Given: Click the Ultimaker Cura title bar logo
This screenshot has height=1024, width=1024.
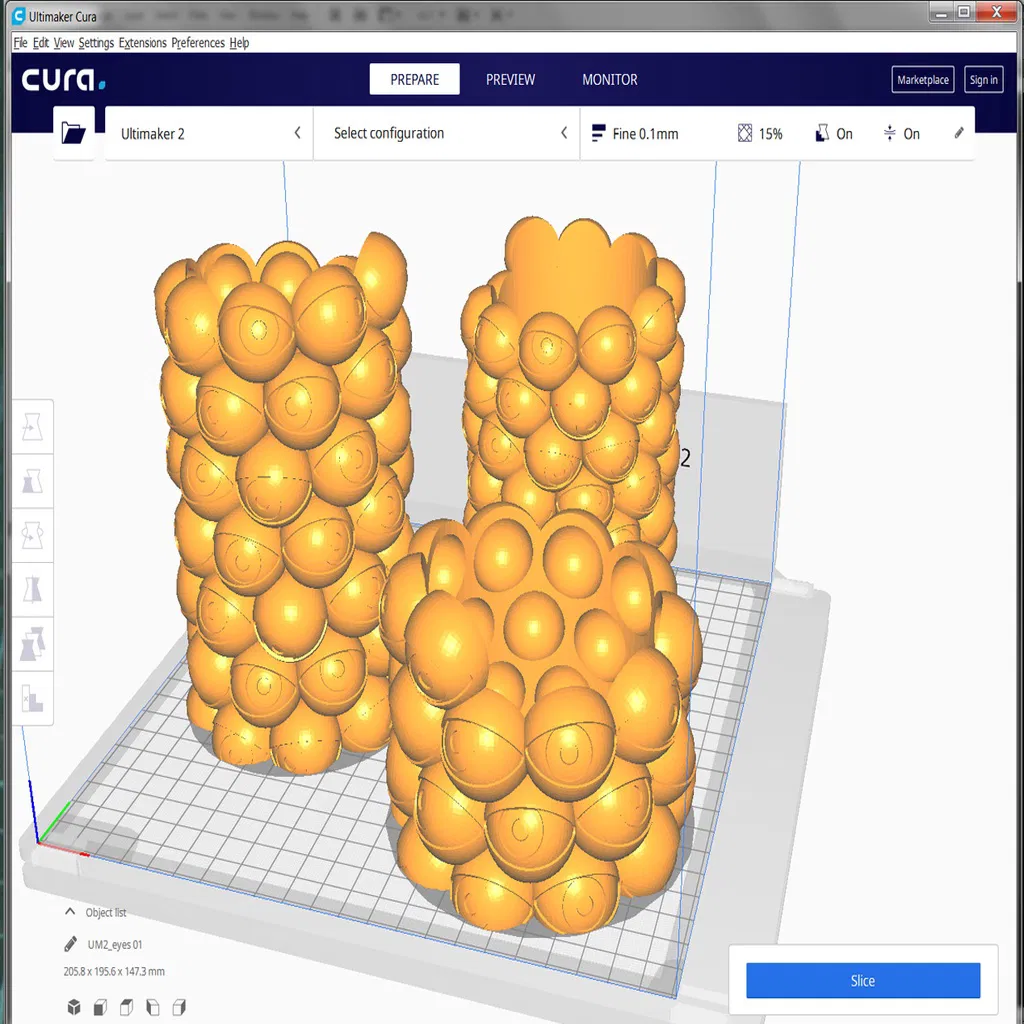Looking at the screenshot, I should click(19, 16).
